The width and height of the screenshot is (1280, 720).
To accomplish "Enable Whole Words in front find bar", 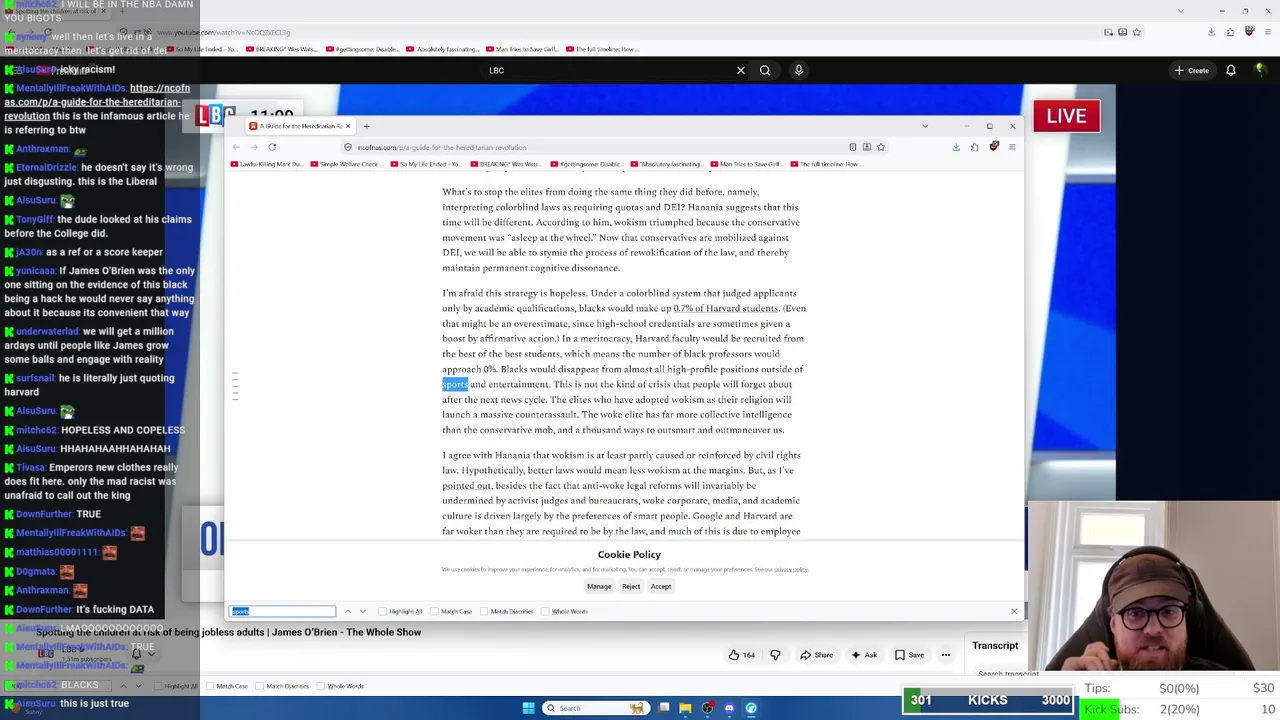I will [x=565, y=611].
